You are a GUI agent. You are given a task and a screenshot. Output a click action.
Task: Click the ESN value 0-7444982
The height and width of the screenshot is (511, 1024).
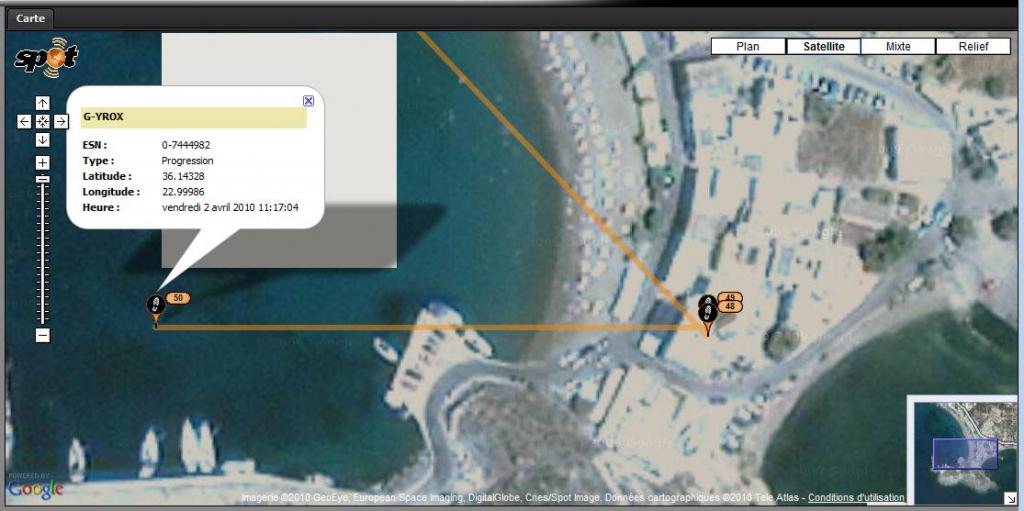point(186,145)
